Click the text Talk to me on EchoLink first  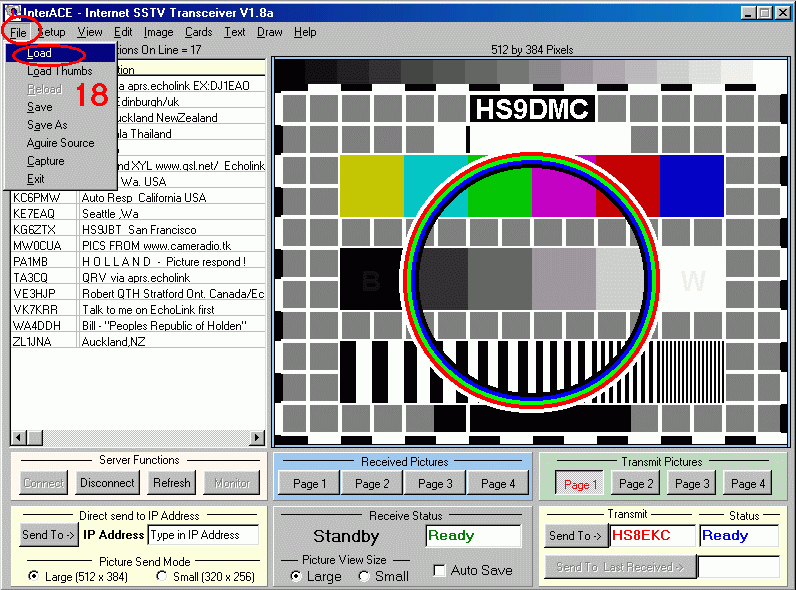(x=148, y=310)
